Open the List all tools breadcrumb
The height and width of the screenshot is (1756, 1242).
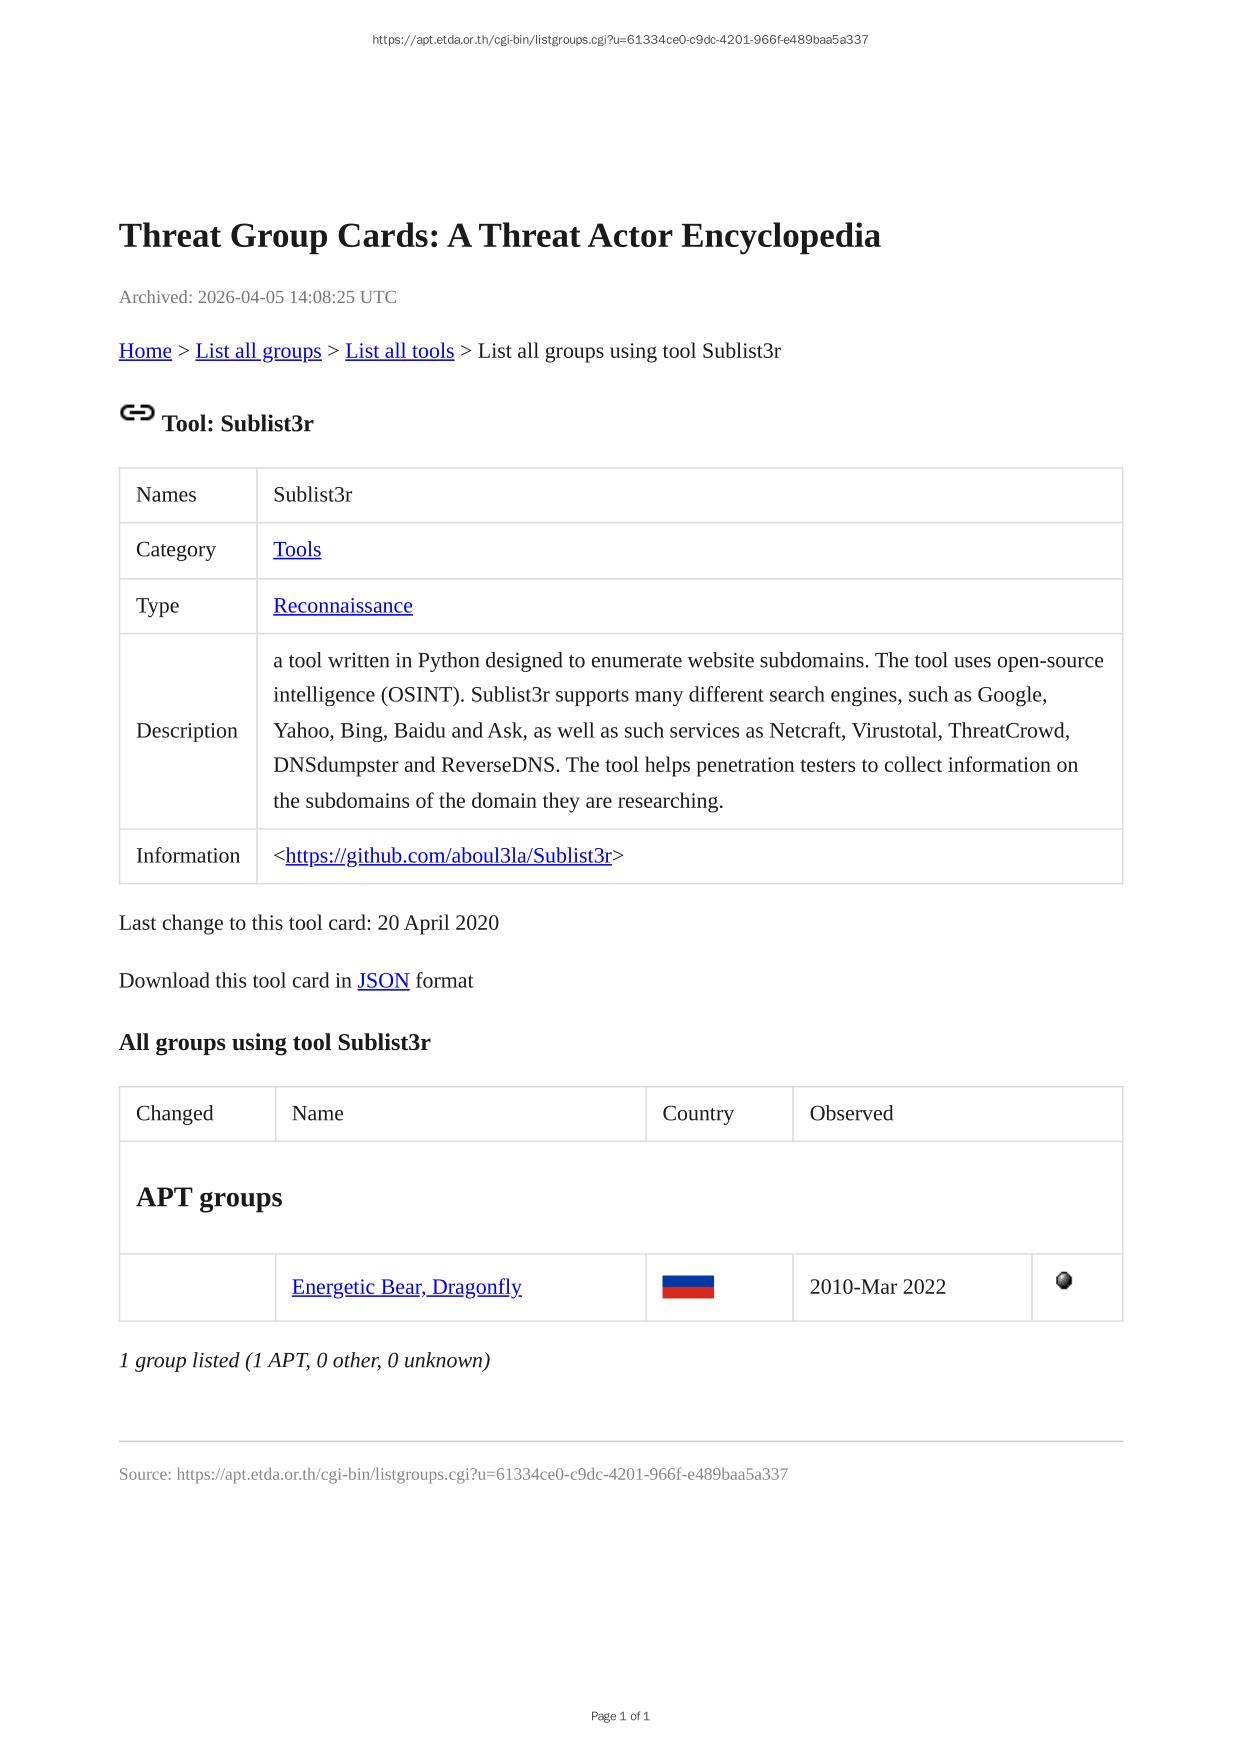399,351
